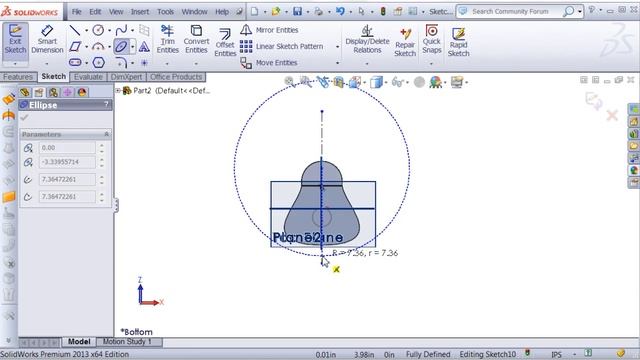The image size is (640, 360).
Task: Select the sketch Text tool
Action: click(144, 47)
